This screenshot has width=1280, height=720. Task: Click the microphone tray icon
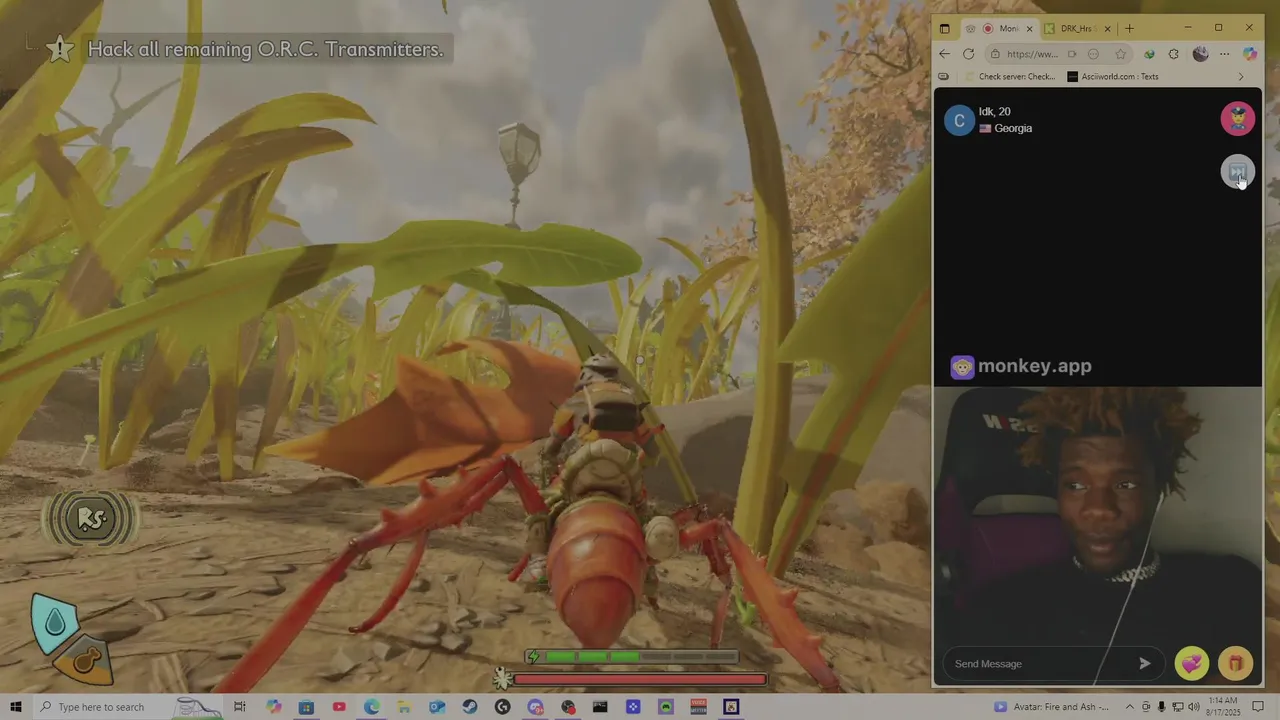tap(1162, 707)
